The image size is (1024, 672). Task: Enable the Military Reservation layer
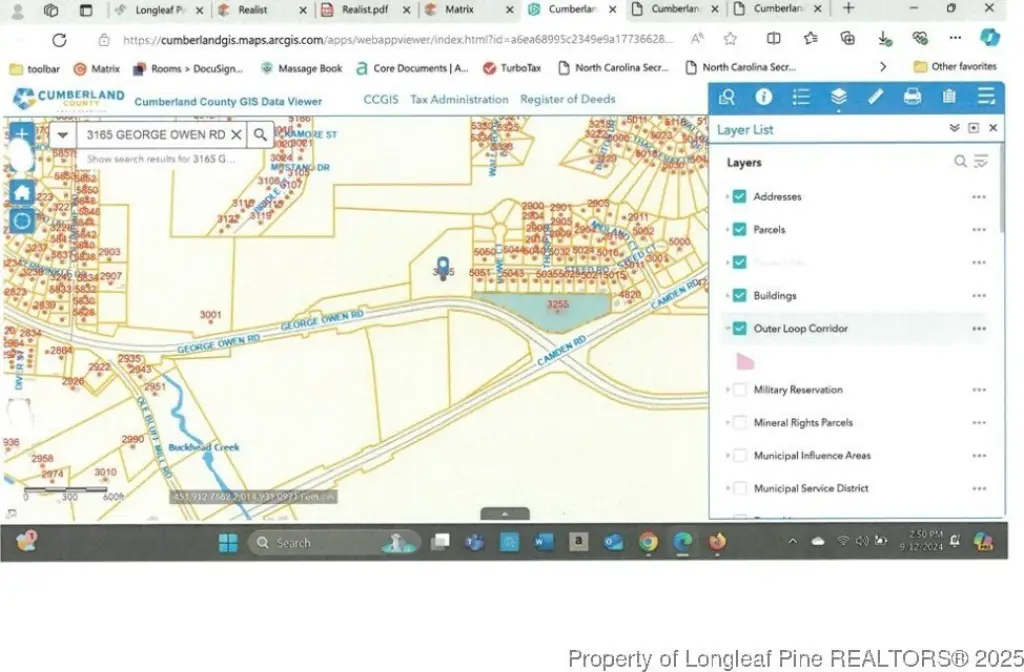pyautogui.click(x=739, y=390)
